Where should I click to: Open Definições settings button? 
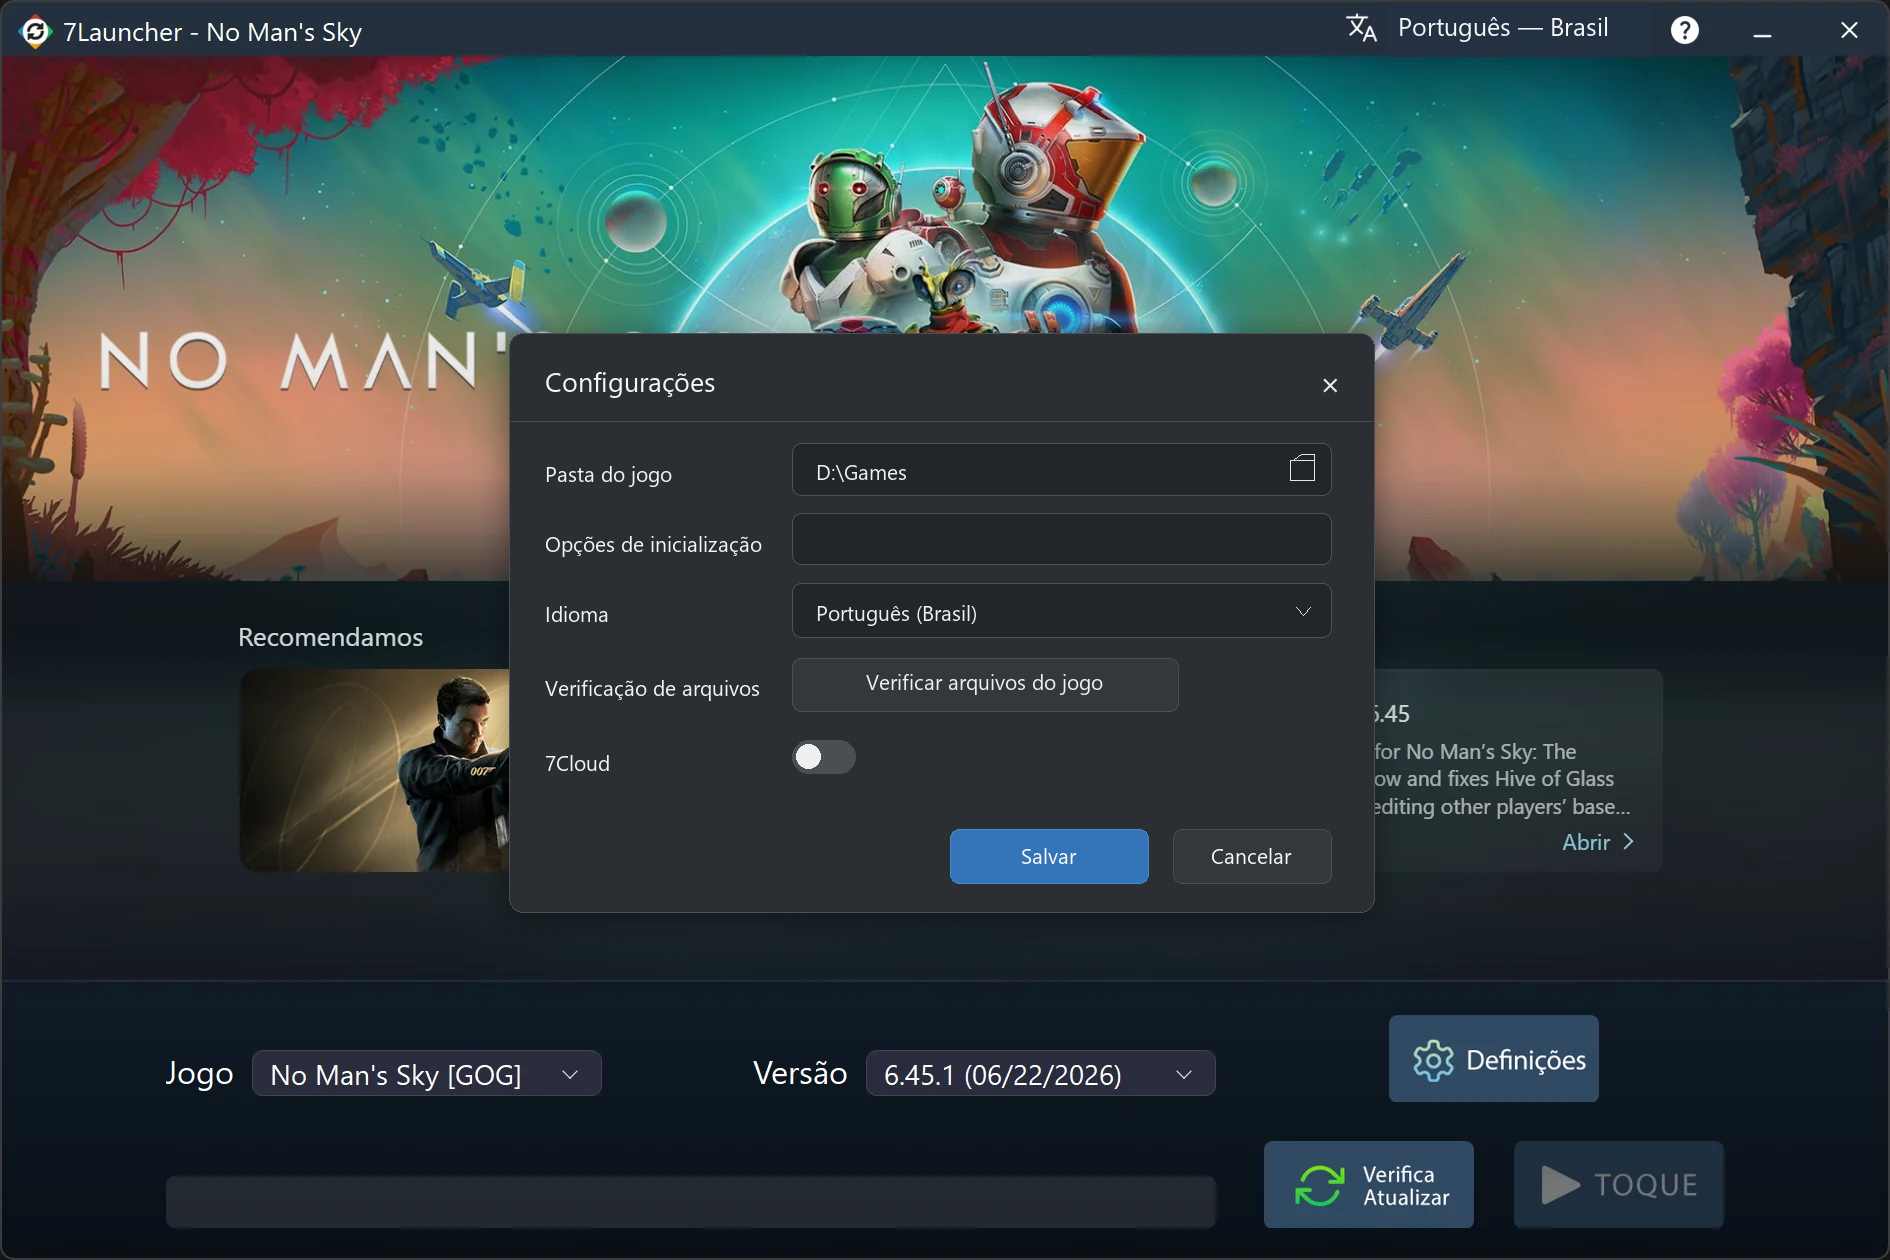coord(1494,1059)
